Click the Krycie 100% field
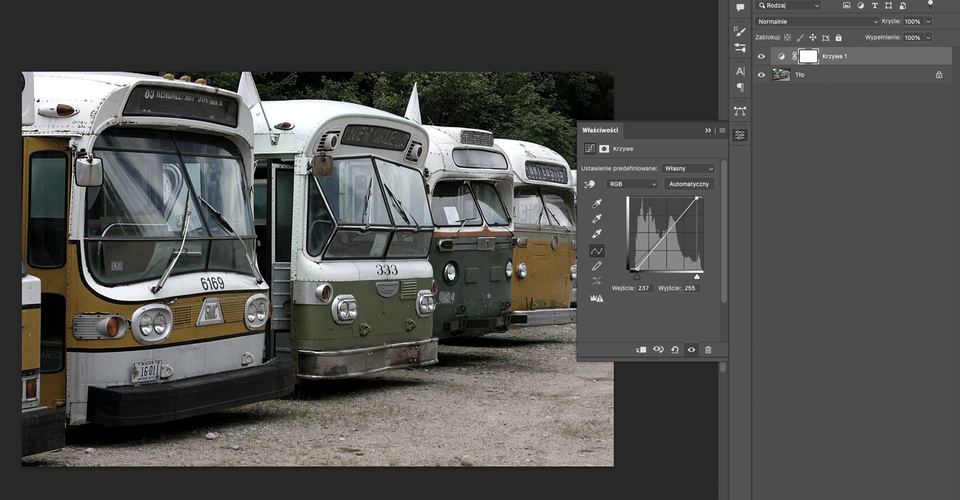 click(913, 21)
